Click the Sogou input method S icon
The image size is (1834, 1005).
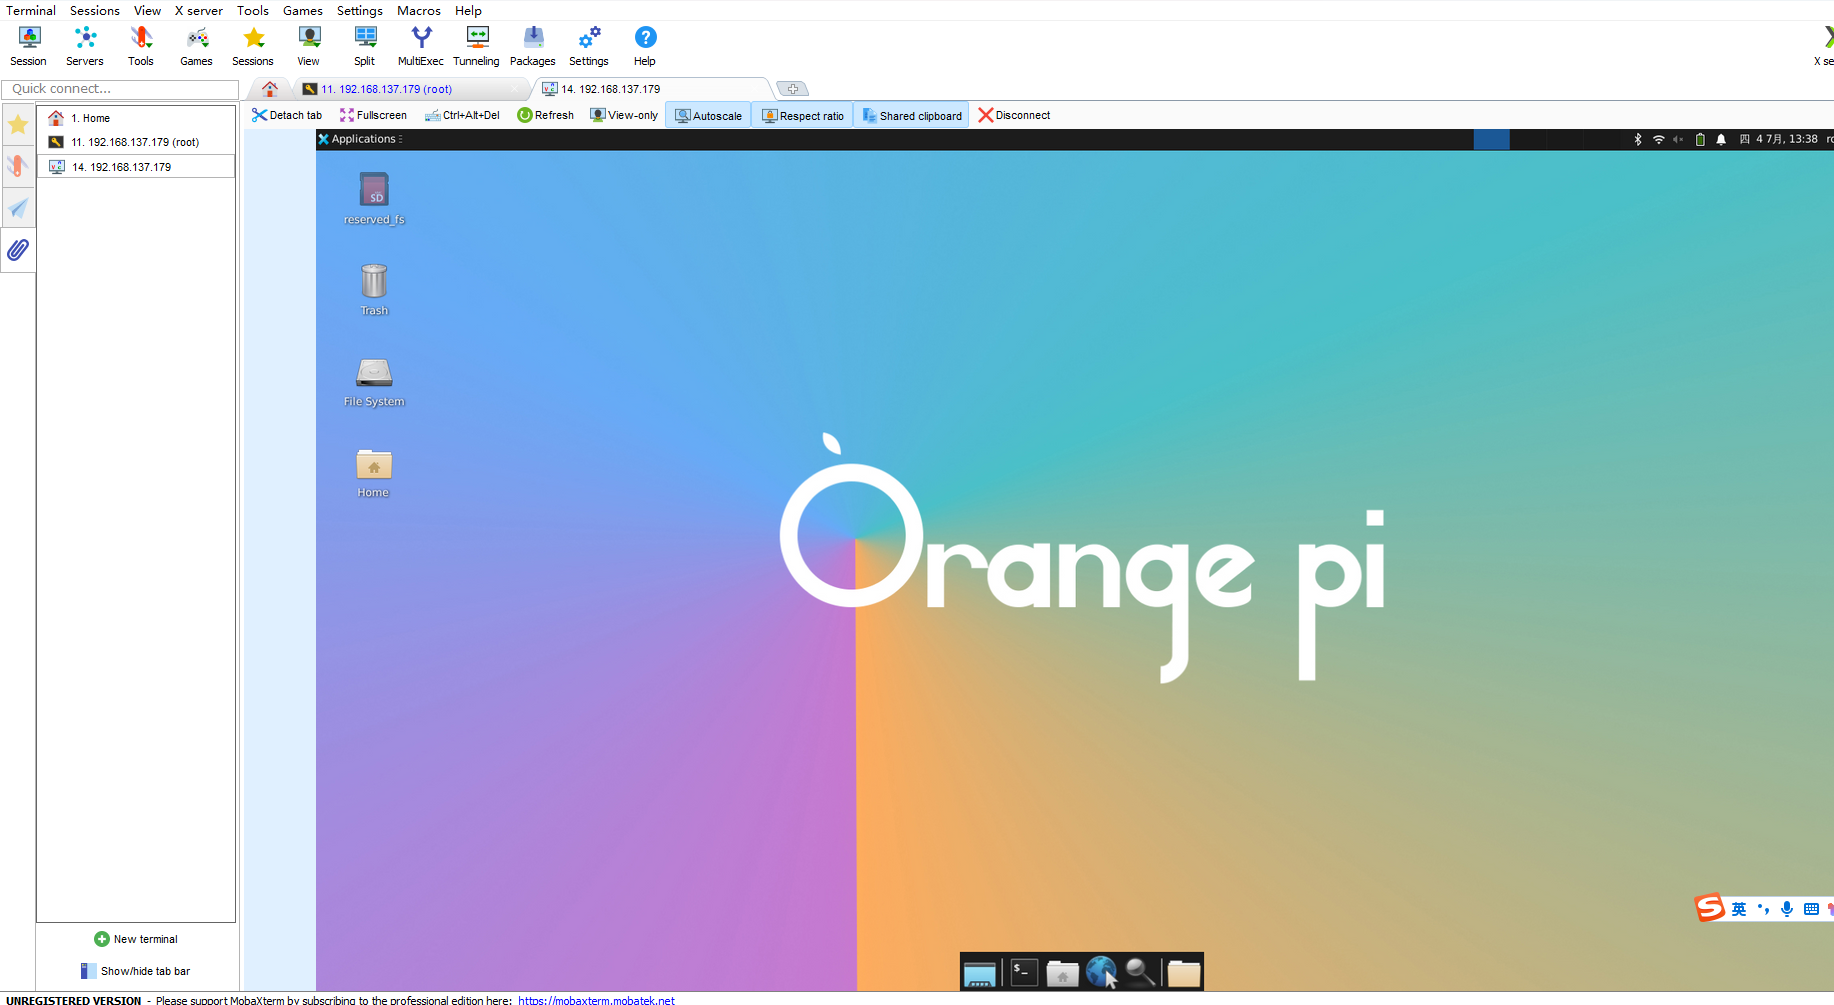click(1710, 907)
